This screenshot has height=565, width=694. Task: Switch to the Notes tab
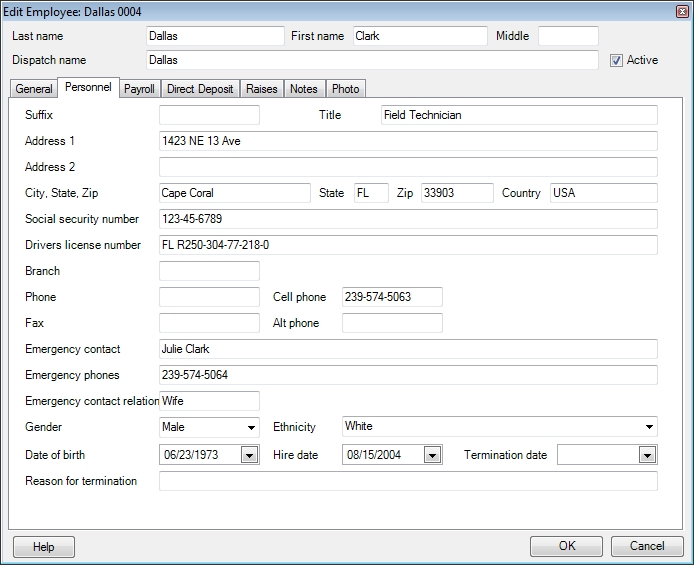[x=304, y=89]
